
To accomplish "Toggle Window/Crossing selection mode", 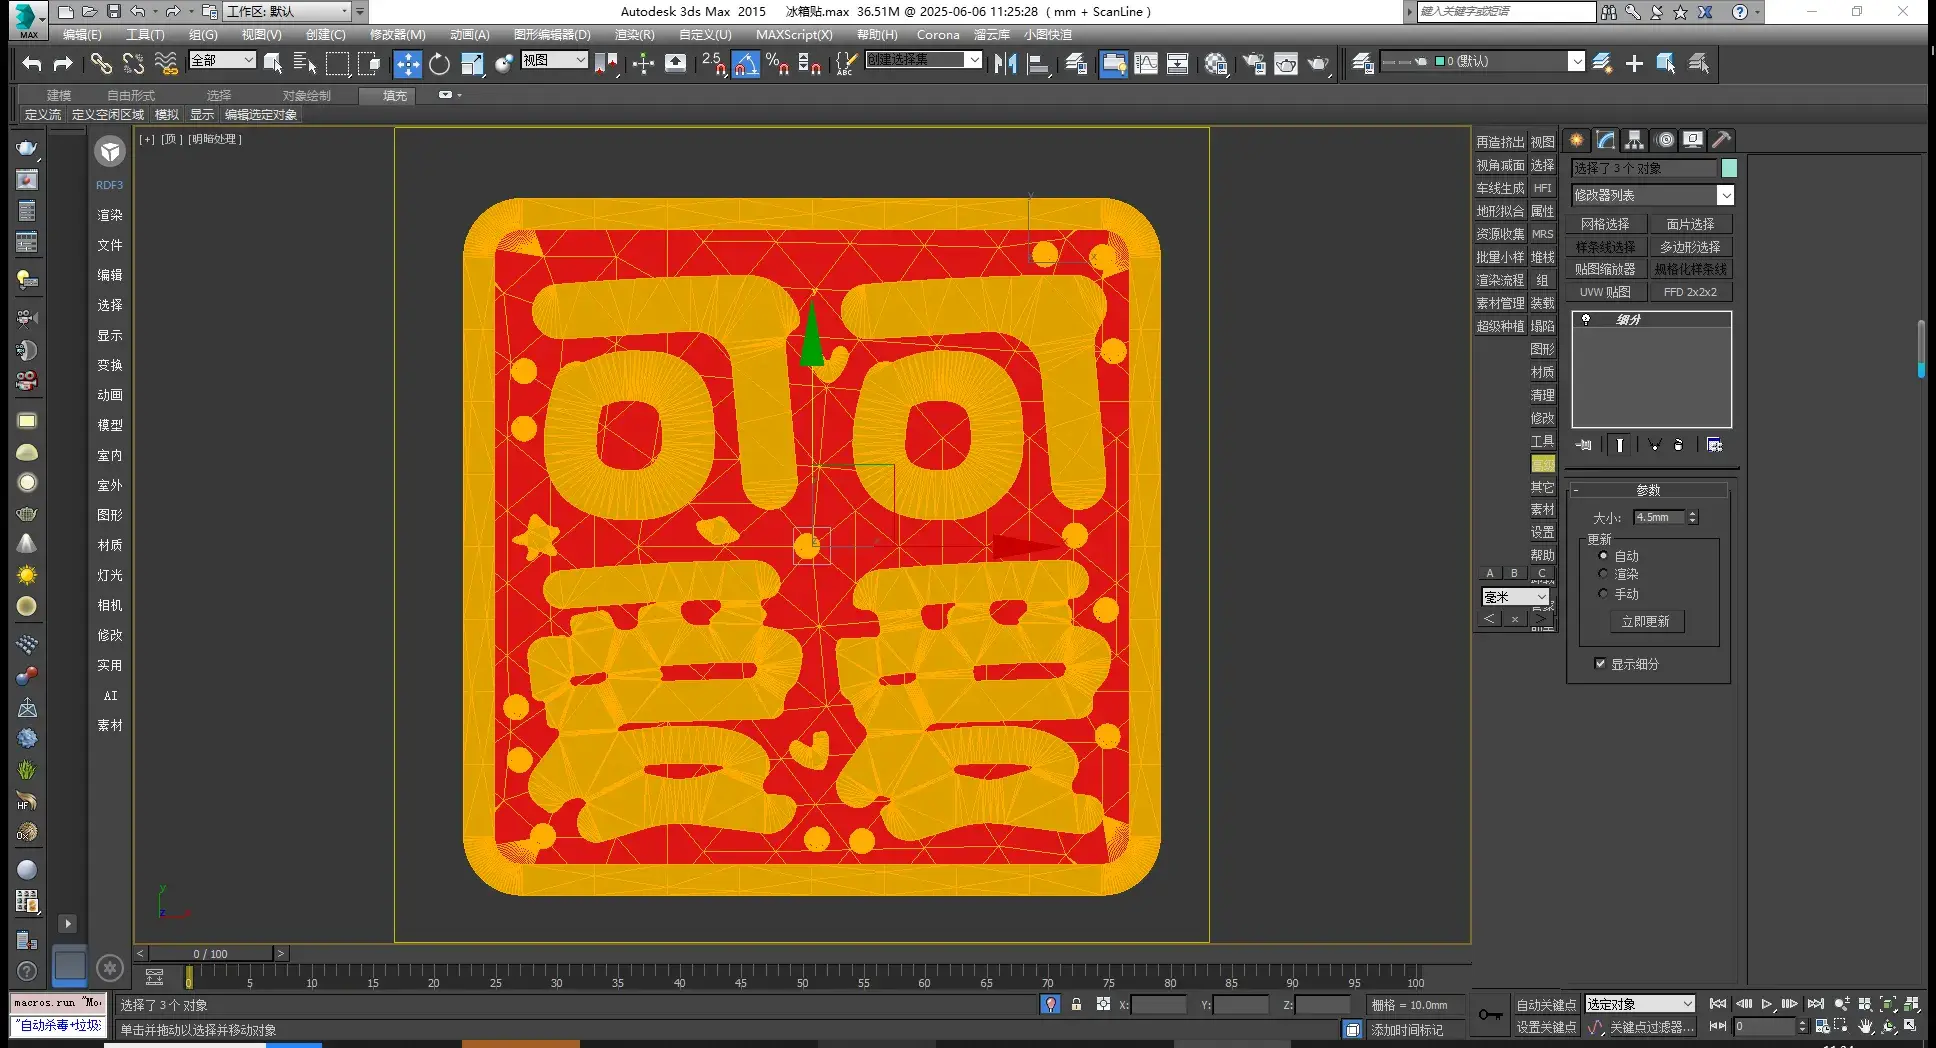I will click(370, 64).
